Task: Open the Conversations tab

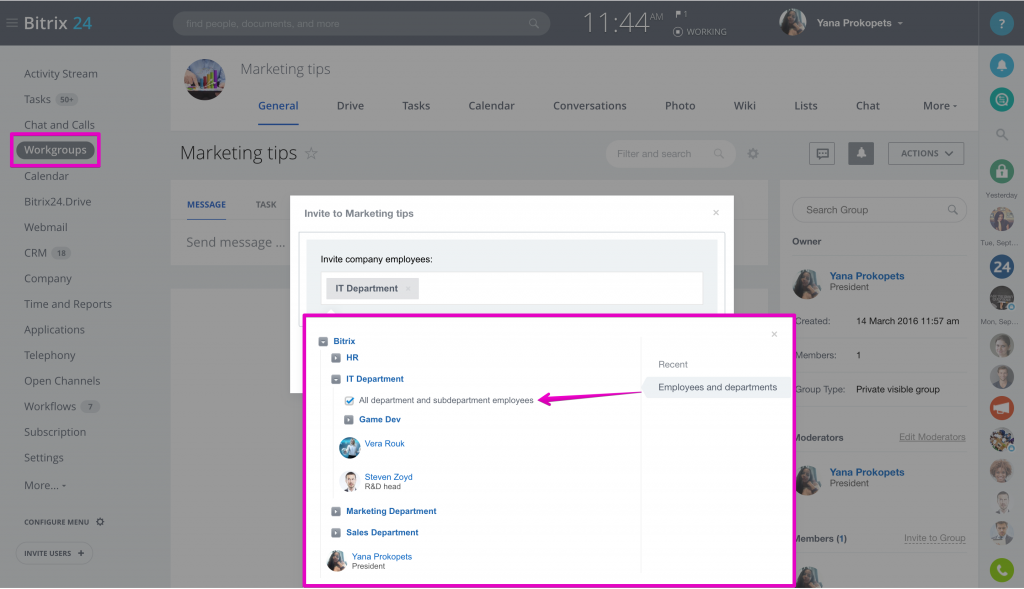Action: point(590,106)
